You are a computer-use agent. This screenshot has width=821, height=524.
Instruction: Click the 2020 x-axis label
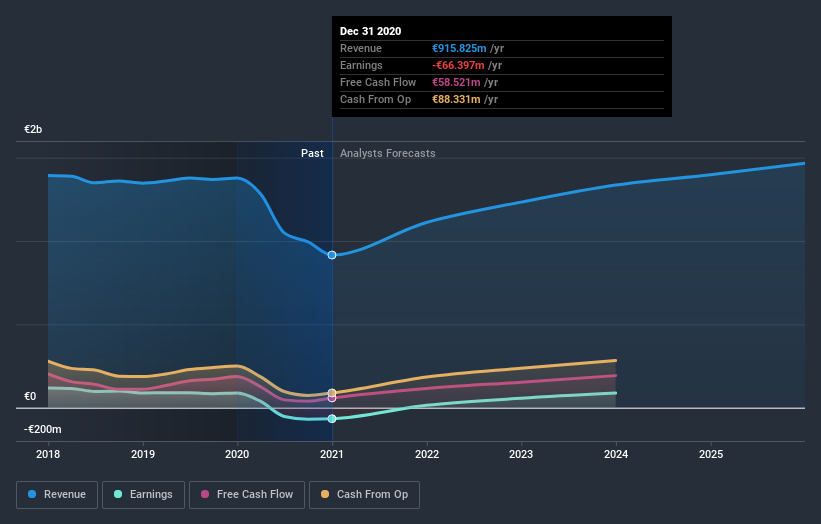[237, 454]
